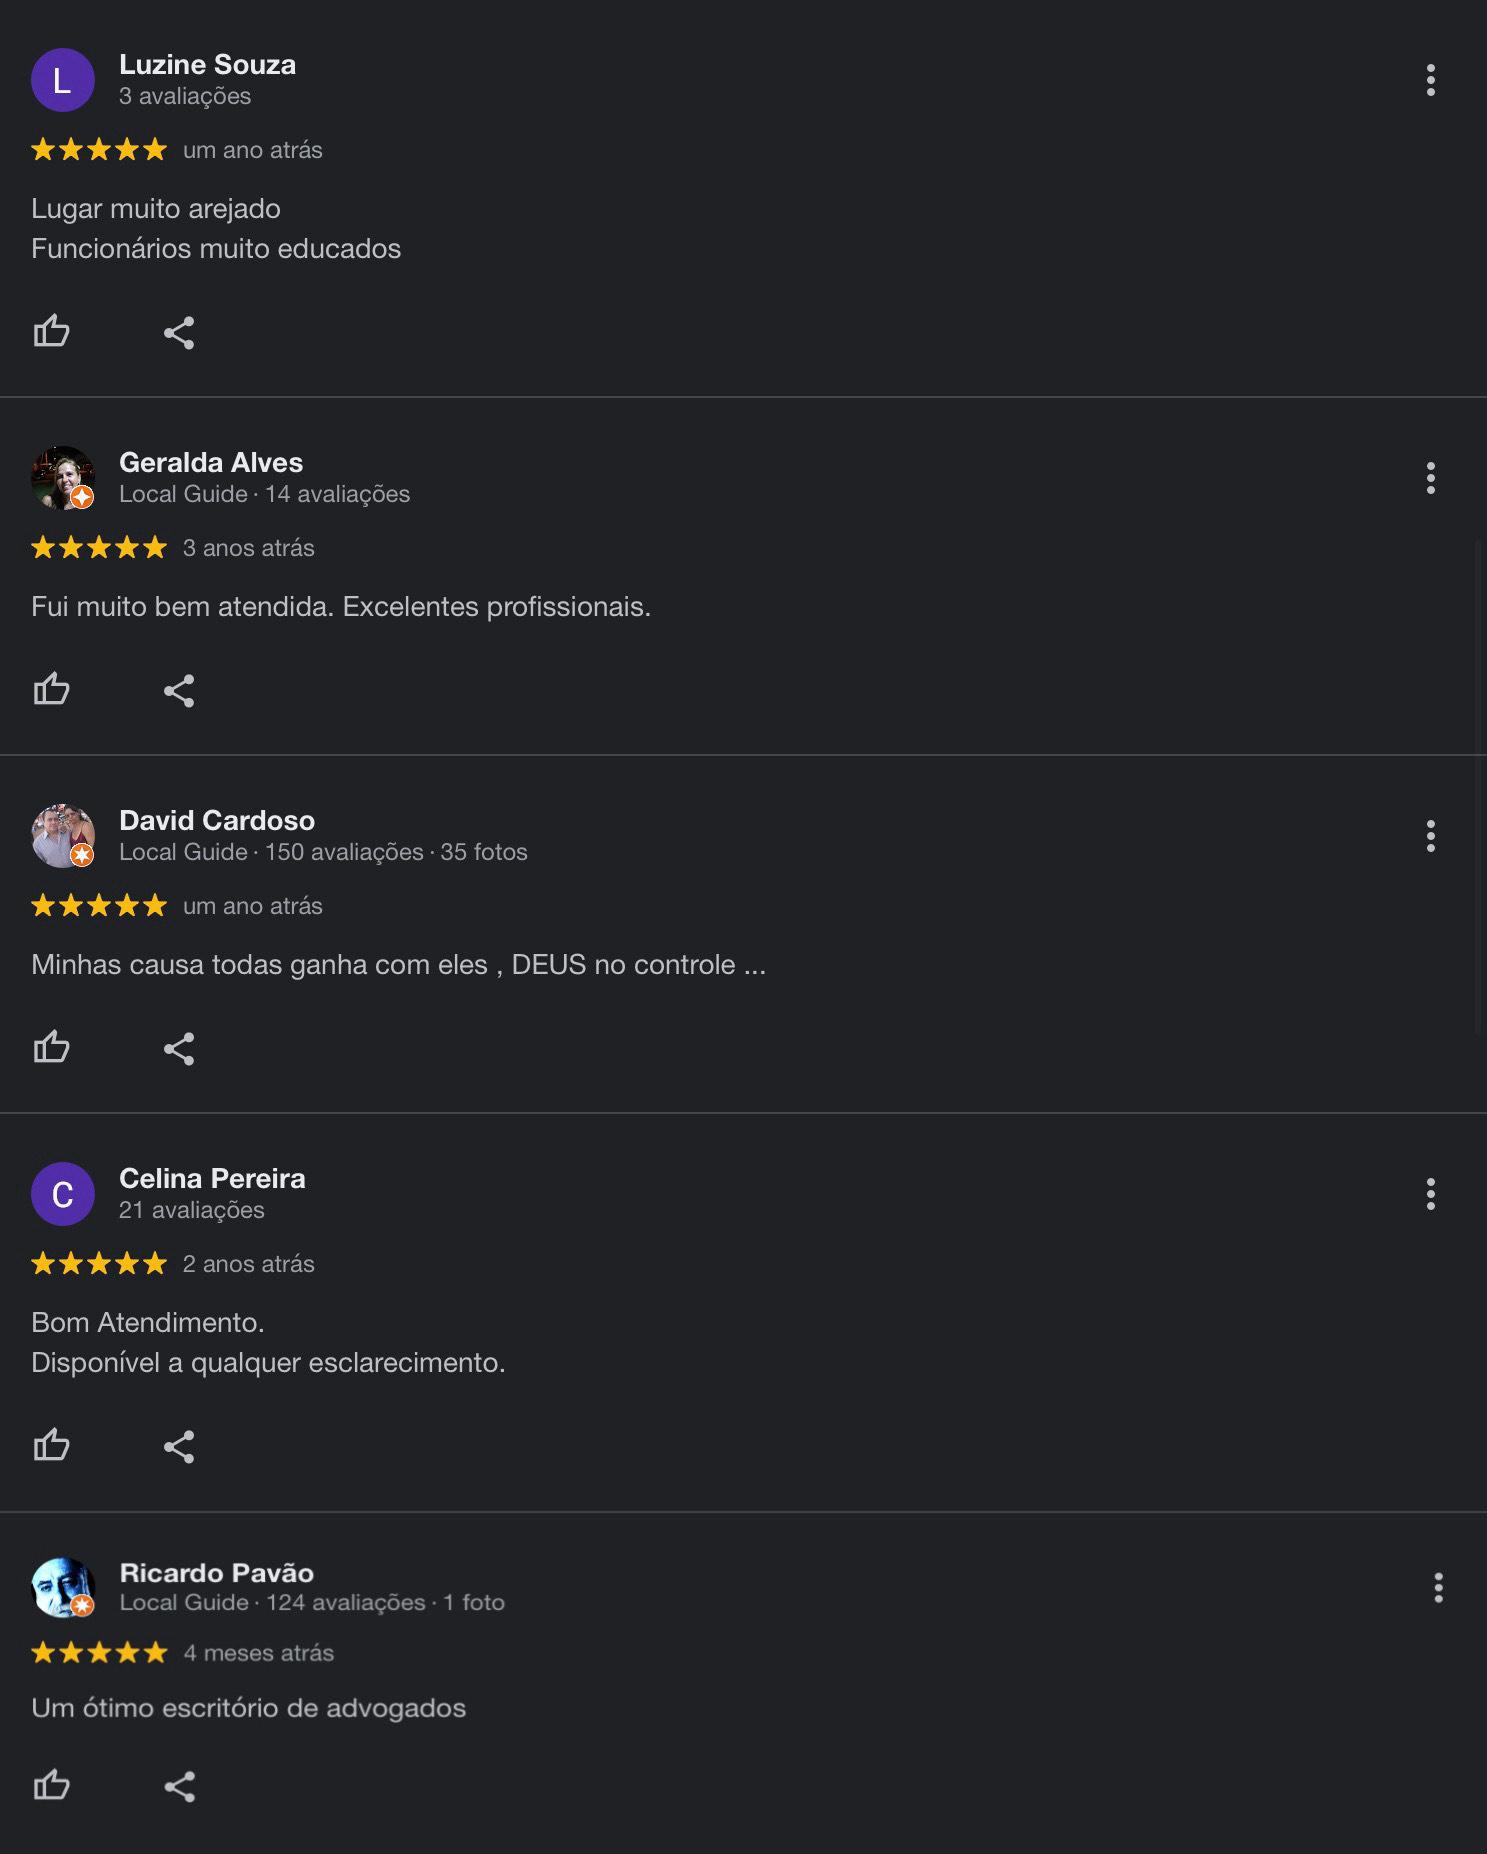The width and height of the screenshot is (1487, 1854).
Task: Share Luzine Souza's review
Action: coord(179,333)
